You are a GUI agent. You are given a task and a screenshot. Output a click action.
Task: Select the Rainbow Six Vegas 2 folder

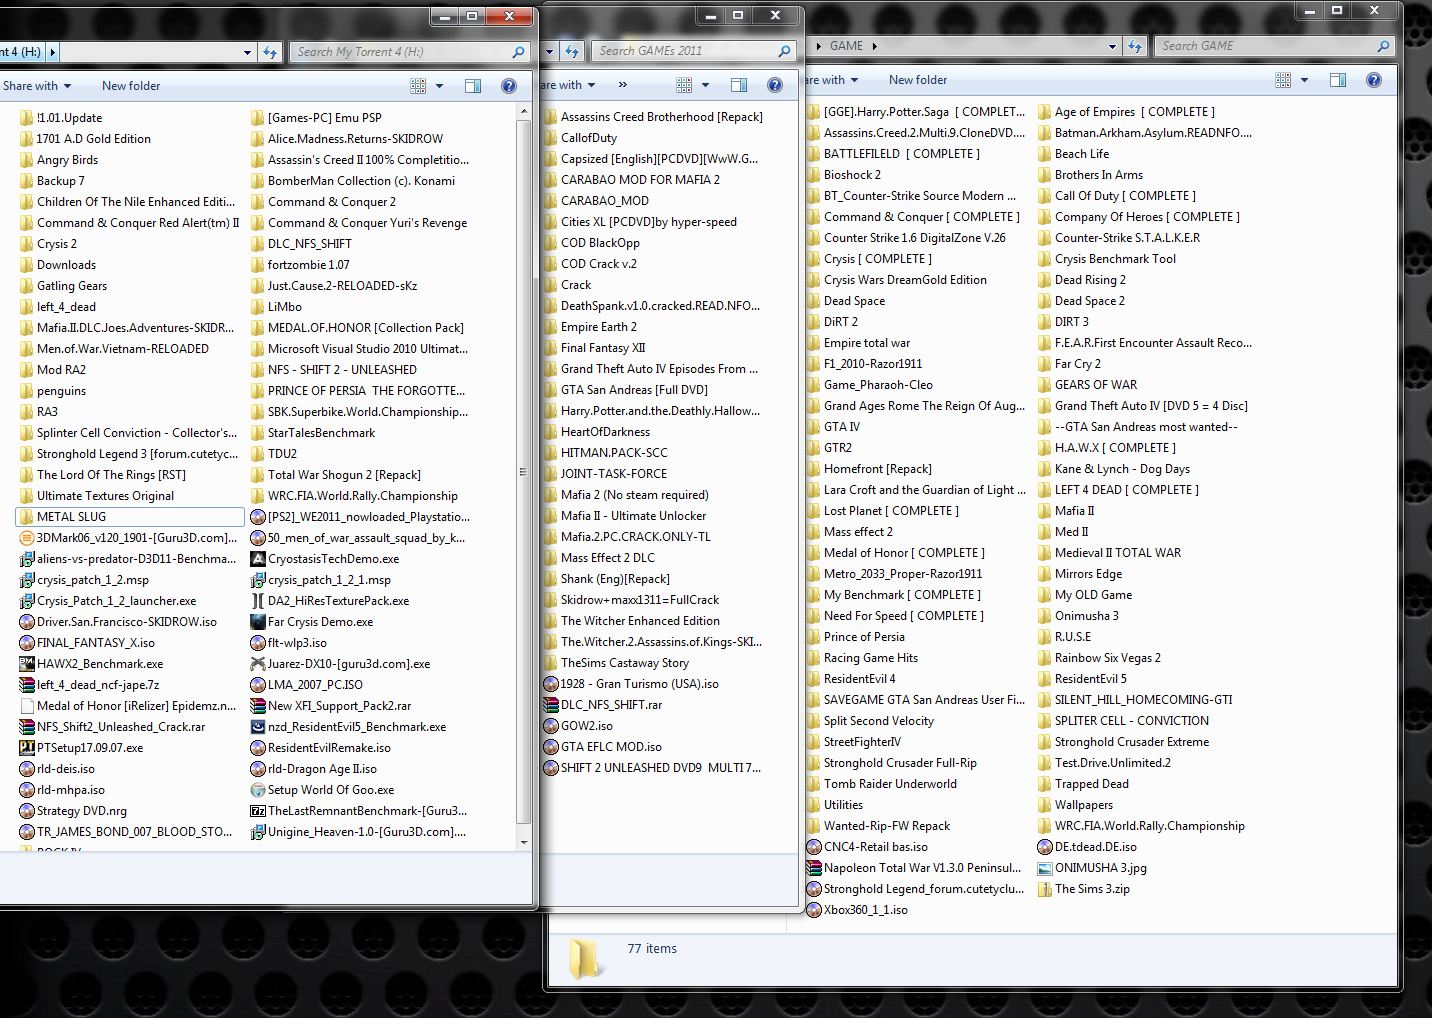(1099, 658)
